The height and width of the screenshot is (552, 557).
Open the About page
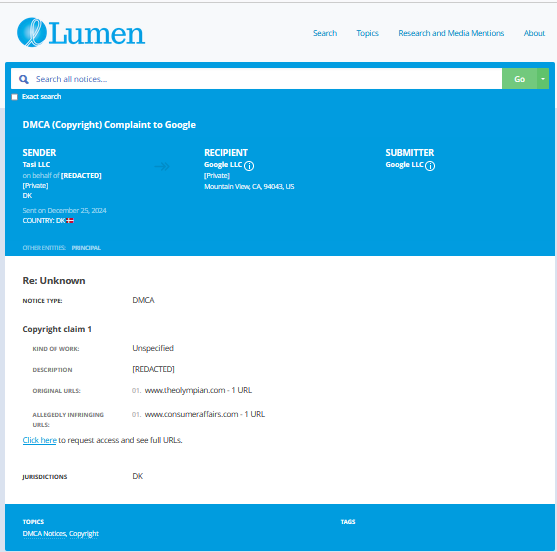(534, 33)
